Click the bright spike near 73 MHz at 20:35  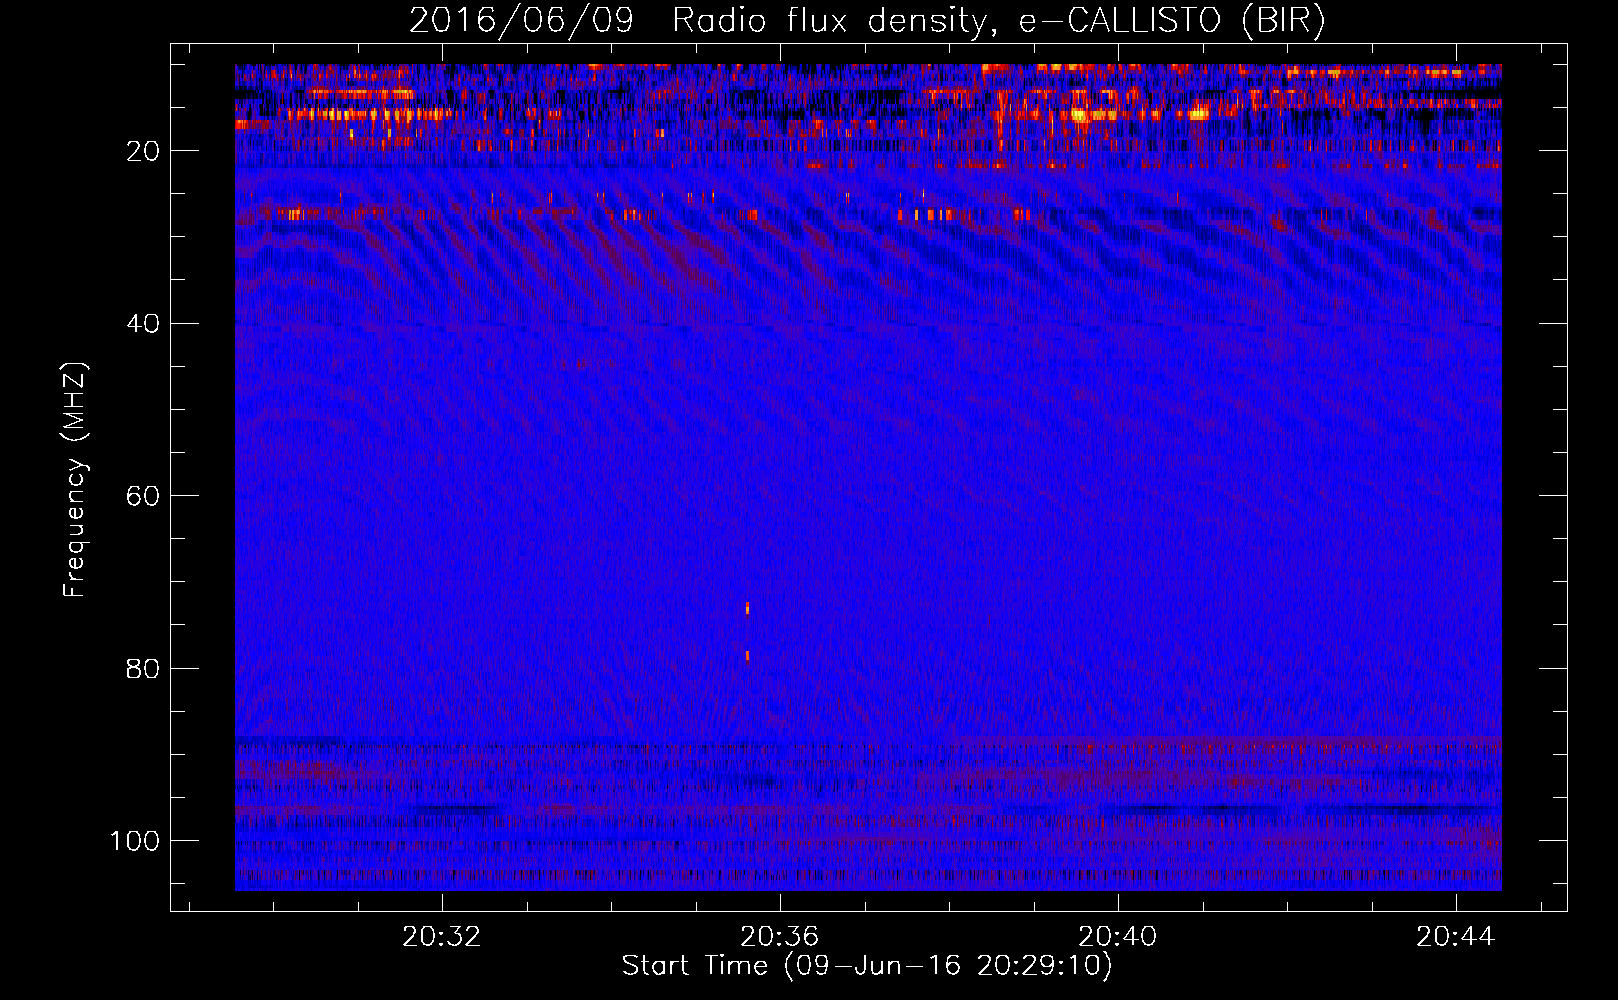pyautogui.click(x=747, y=608)
